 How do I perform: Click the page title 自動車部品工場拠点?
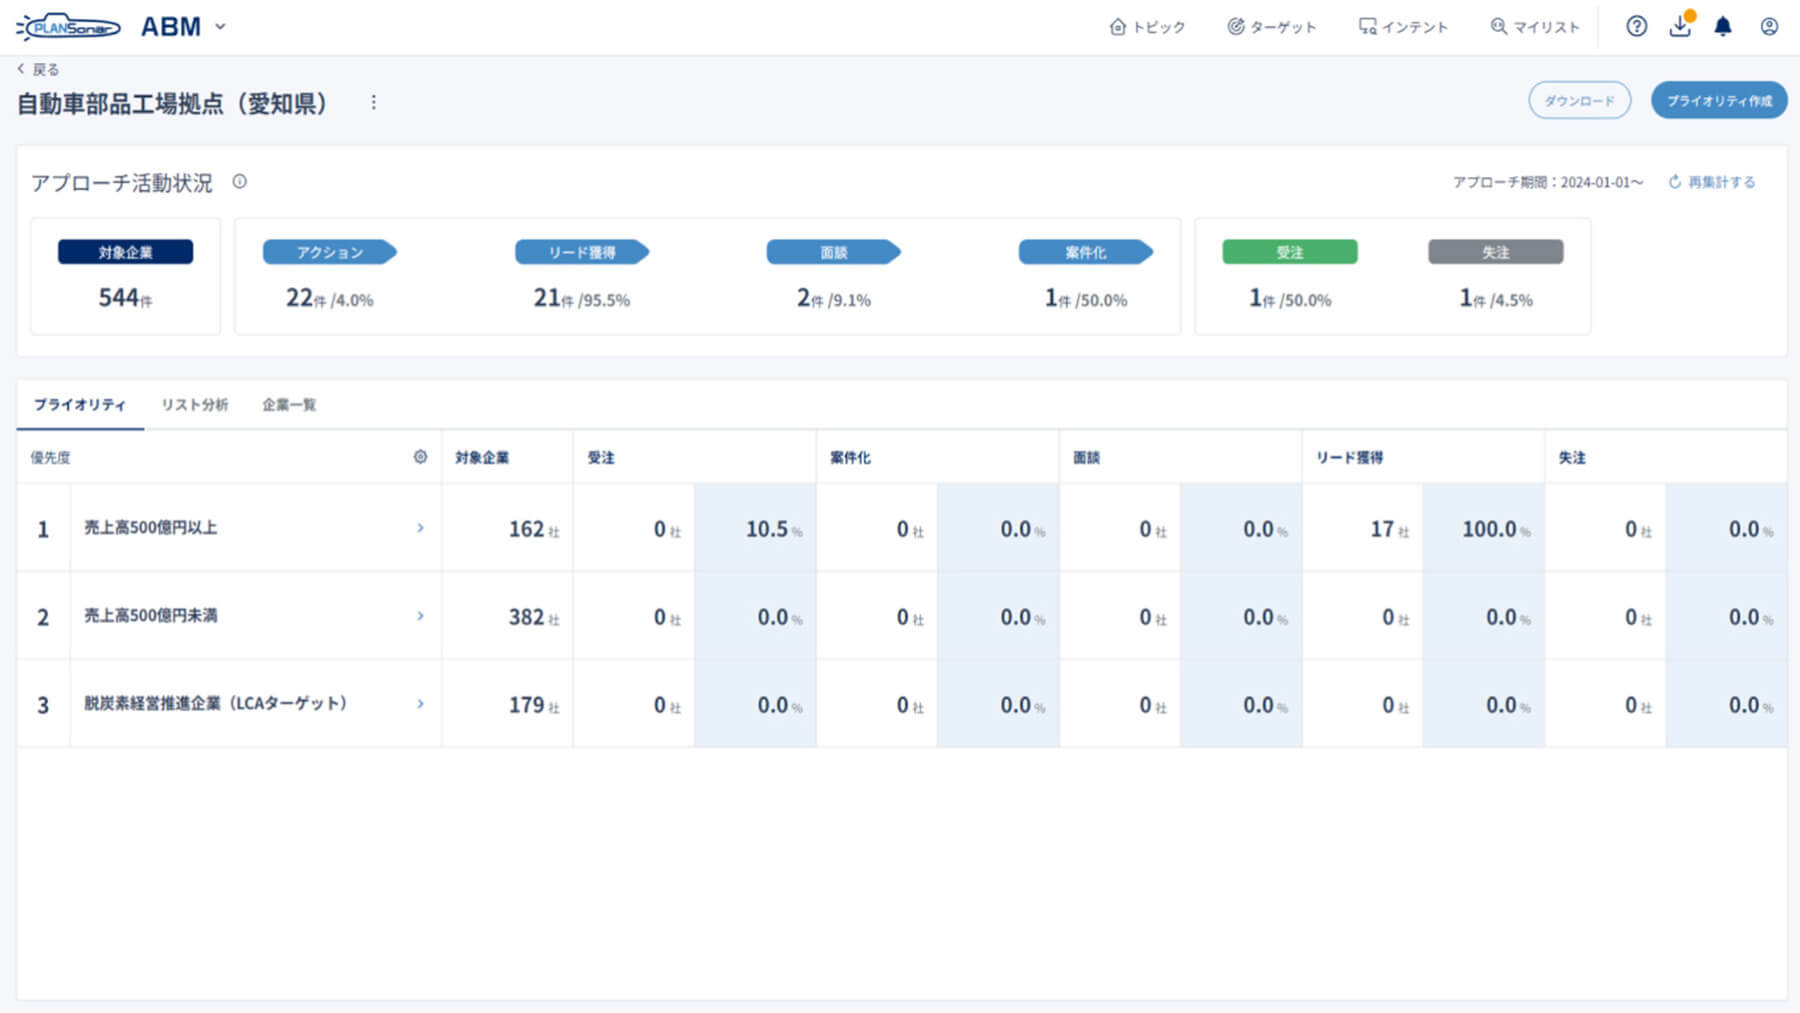click(x=172, y=104)
